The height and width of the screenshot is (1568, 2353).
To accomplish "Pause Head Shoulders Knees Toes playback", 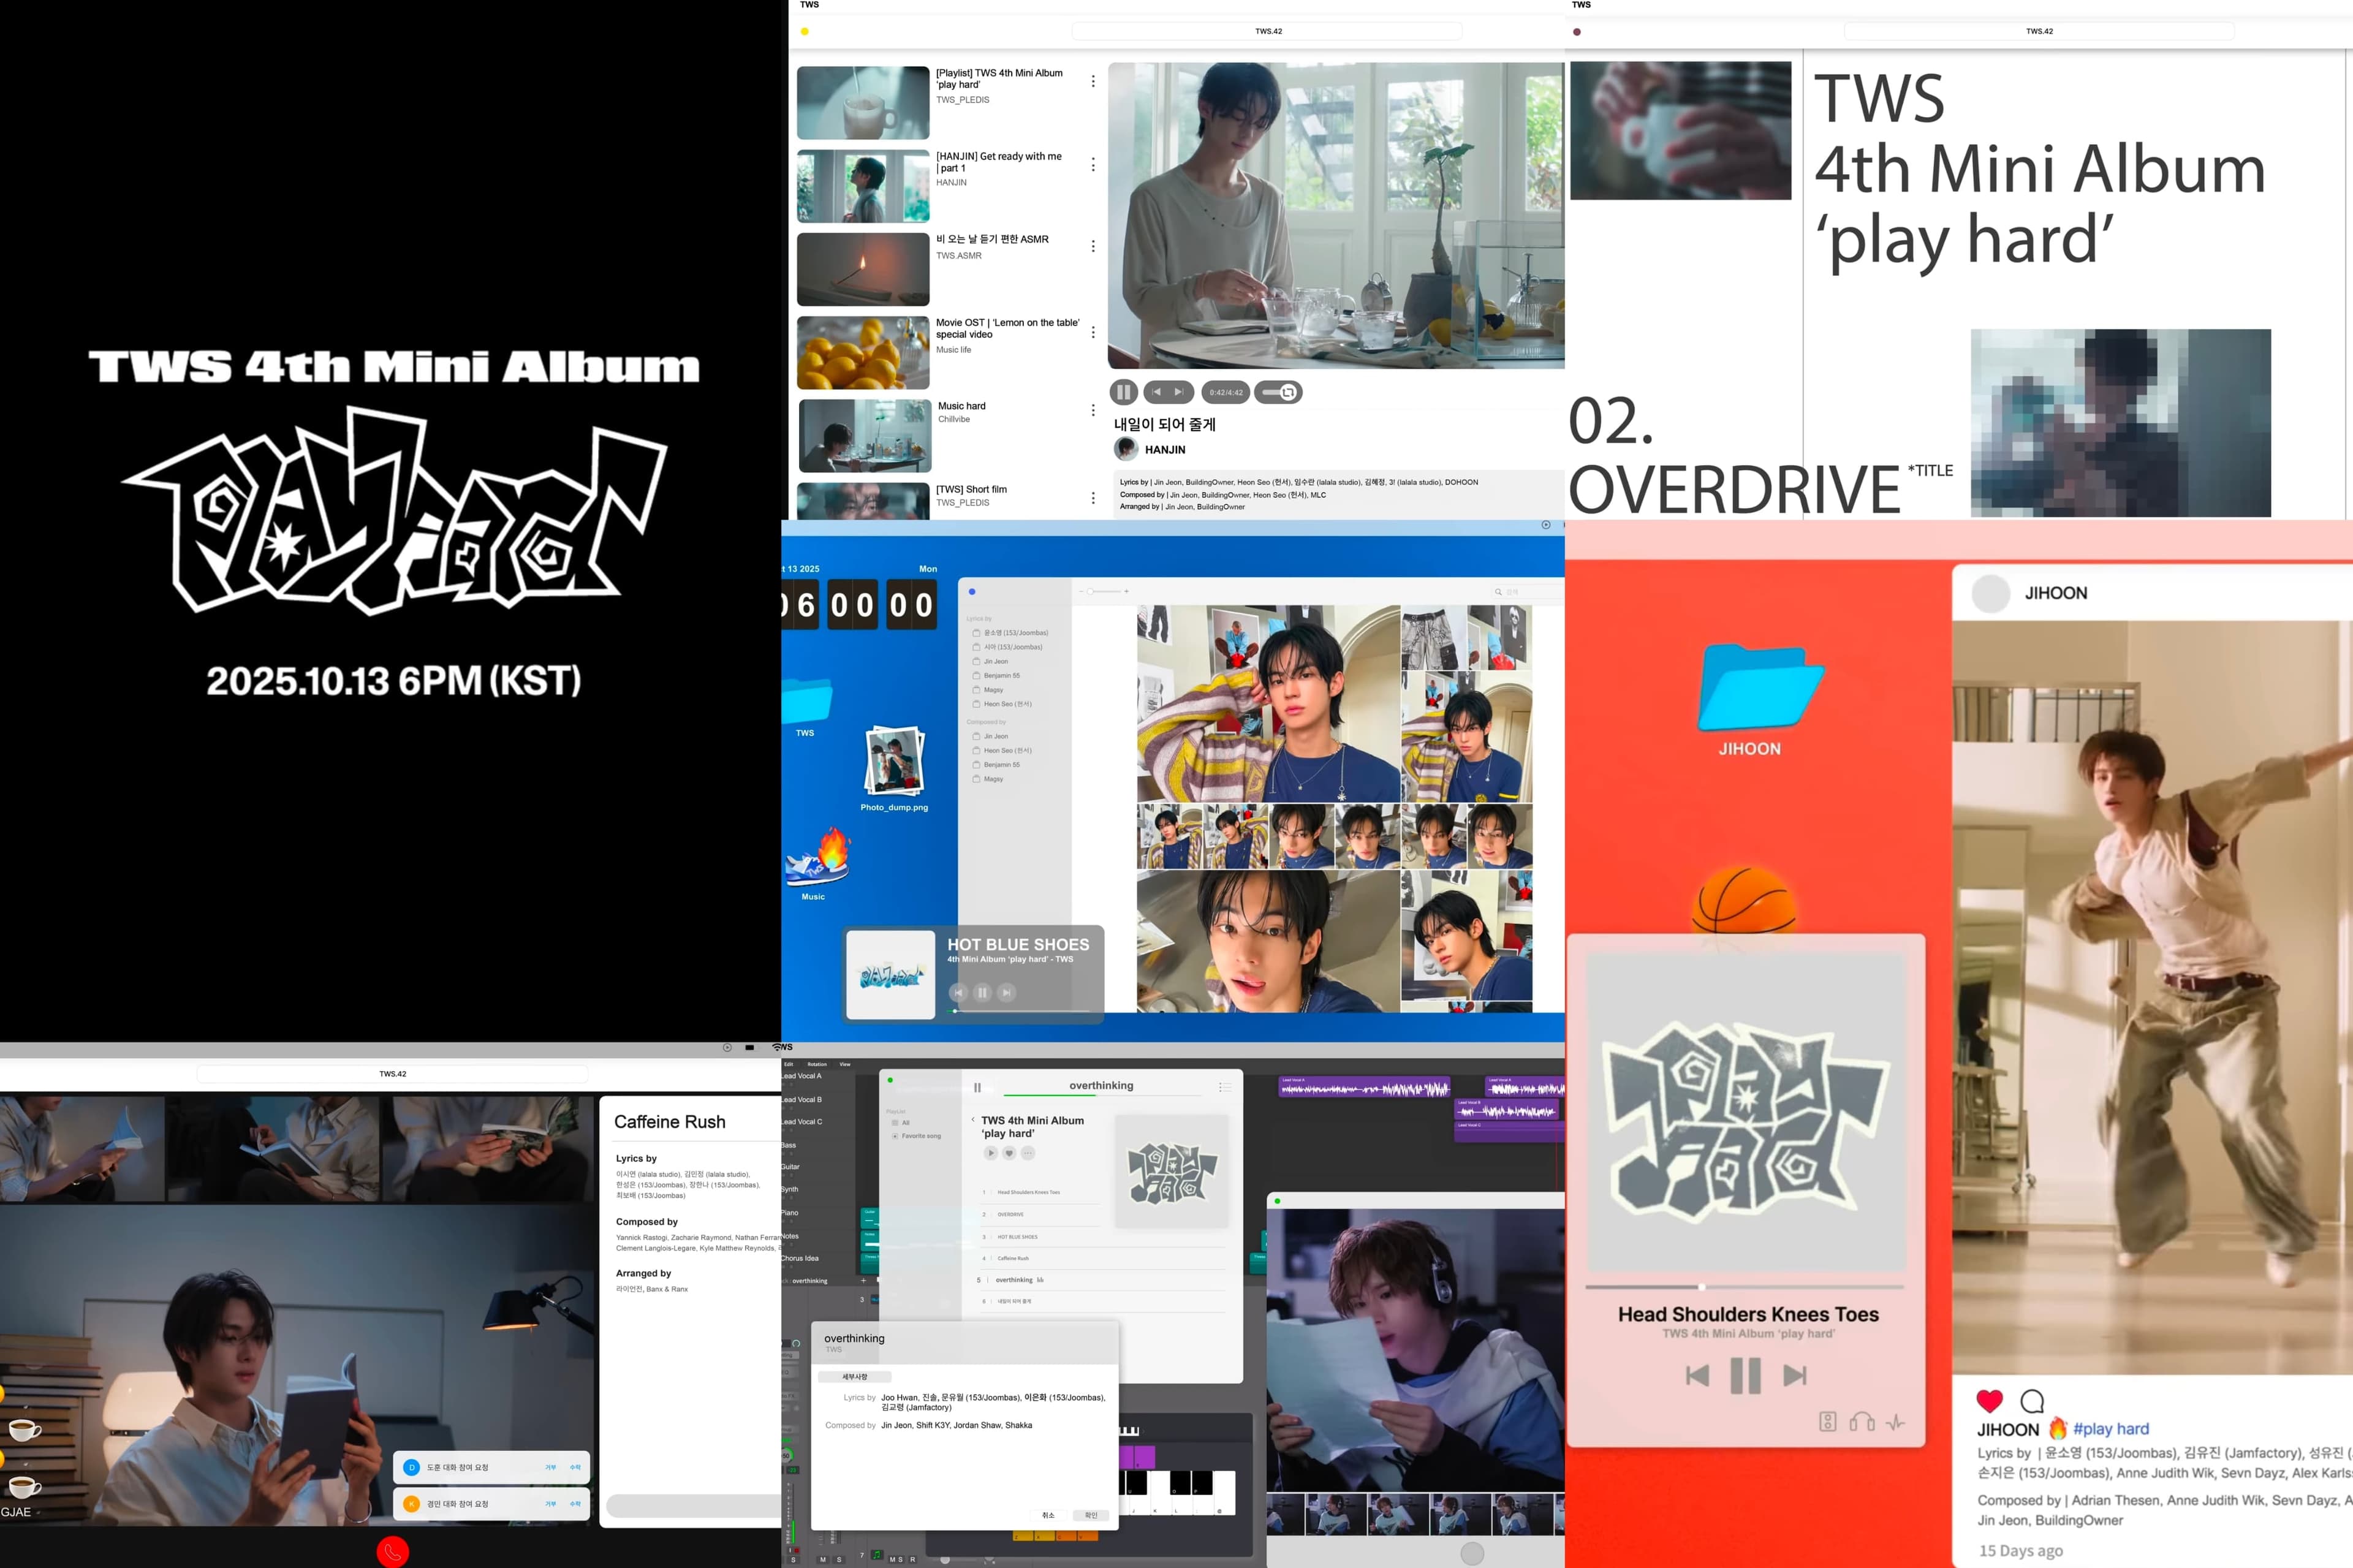I will pos(1745,1376).
